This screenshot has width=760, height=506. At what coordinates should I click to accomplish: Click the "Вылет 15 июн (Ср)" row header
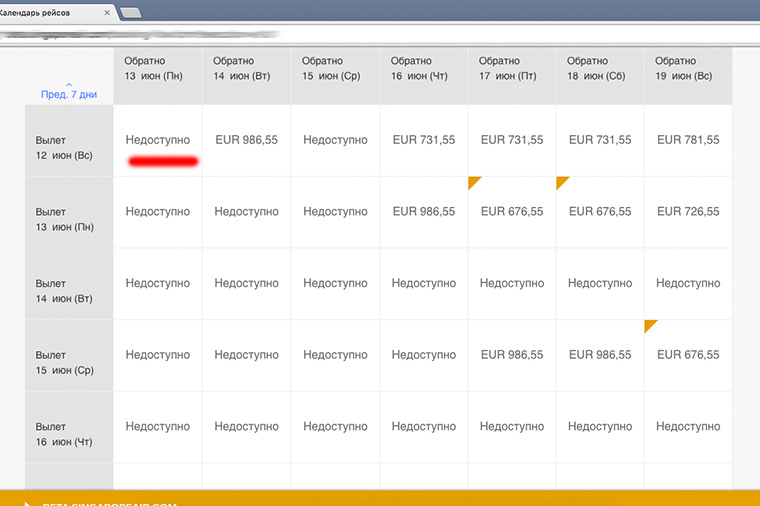coord(69,356)
